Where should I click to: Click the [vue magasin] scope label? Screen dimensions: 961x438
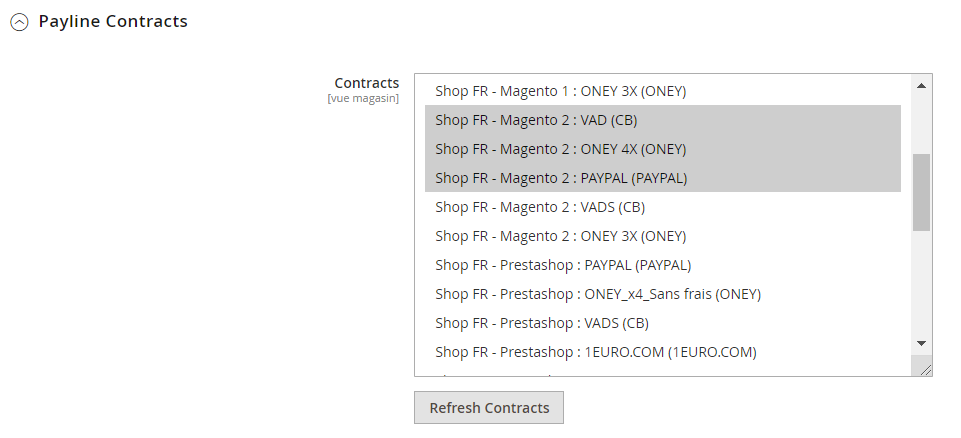pos(363,98)
